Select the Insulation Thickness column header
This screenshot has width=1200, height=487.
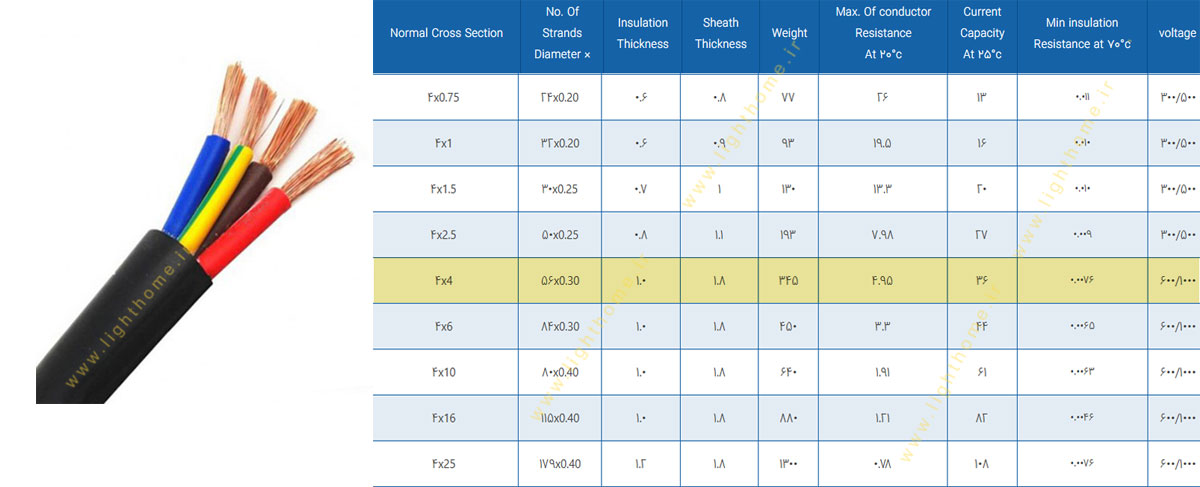click(643, 33)
